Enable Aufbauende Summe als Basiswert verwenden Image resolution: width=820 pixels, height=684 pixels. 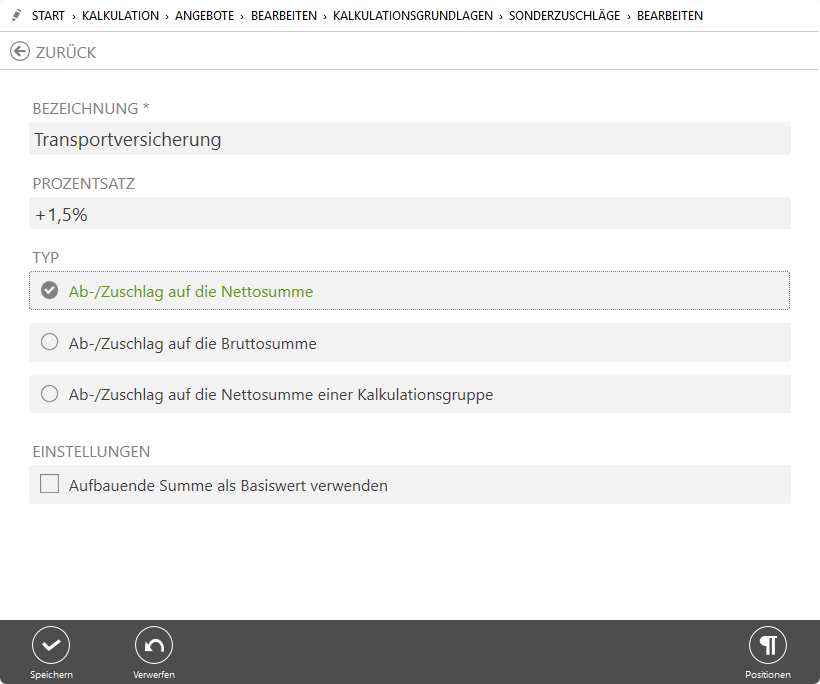click(x=49, y=485)
